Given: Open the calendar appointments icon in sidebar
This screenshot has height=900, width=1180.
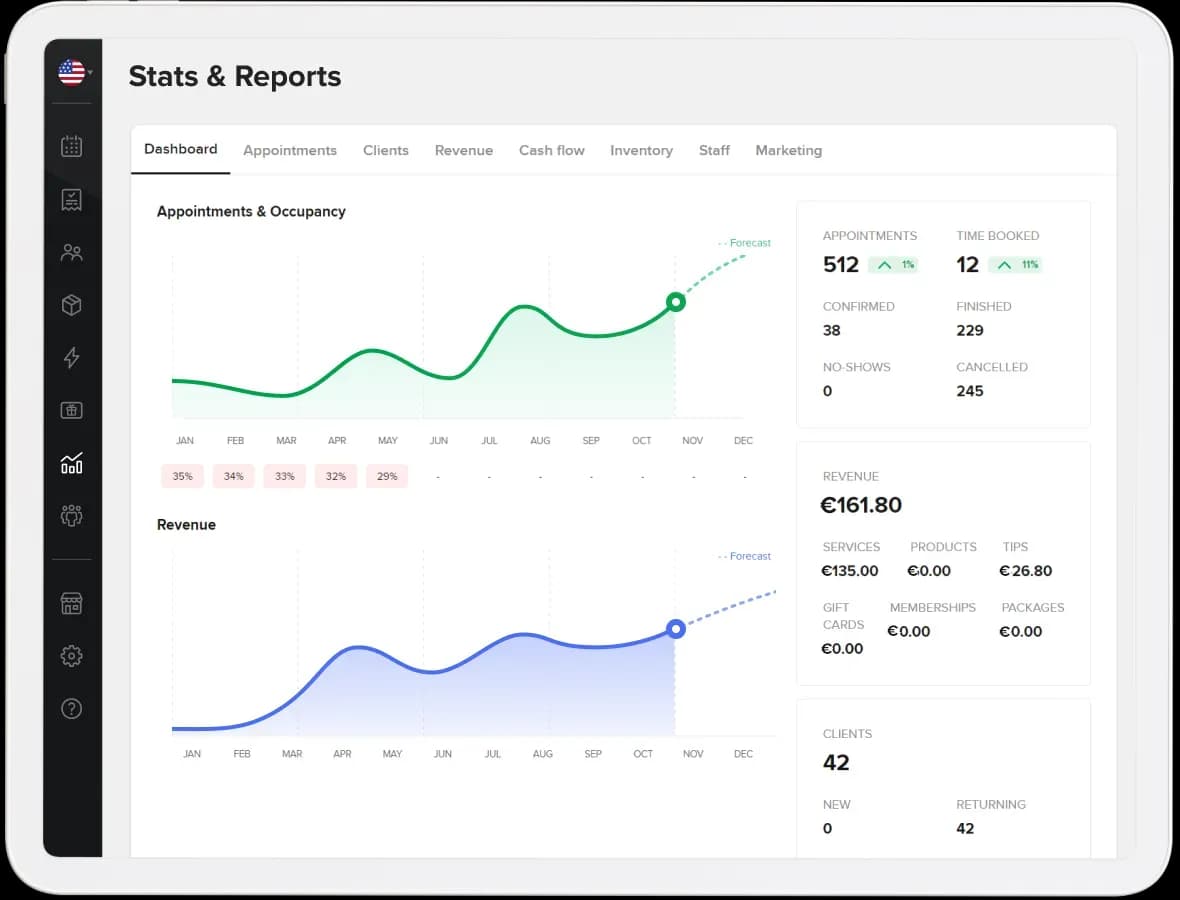Looking at the screenshot, I should click(71, 146).
